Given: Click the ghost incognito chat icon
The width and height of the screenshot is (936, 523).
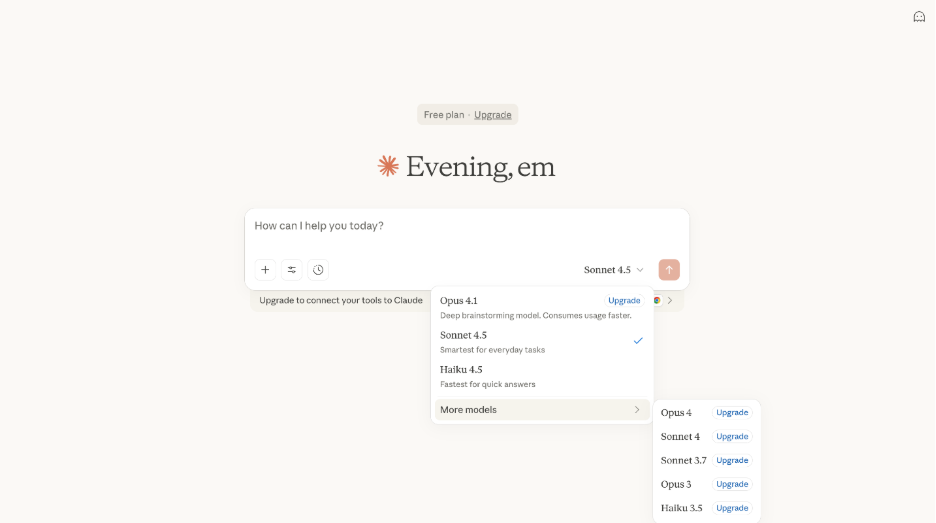Looking at the screenshot, I should [x=919, y=17].
